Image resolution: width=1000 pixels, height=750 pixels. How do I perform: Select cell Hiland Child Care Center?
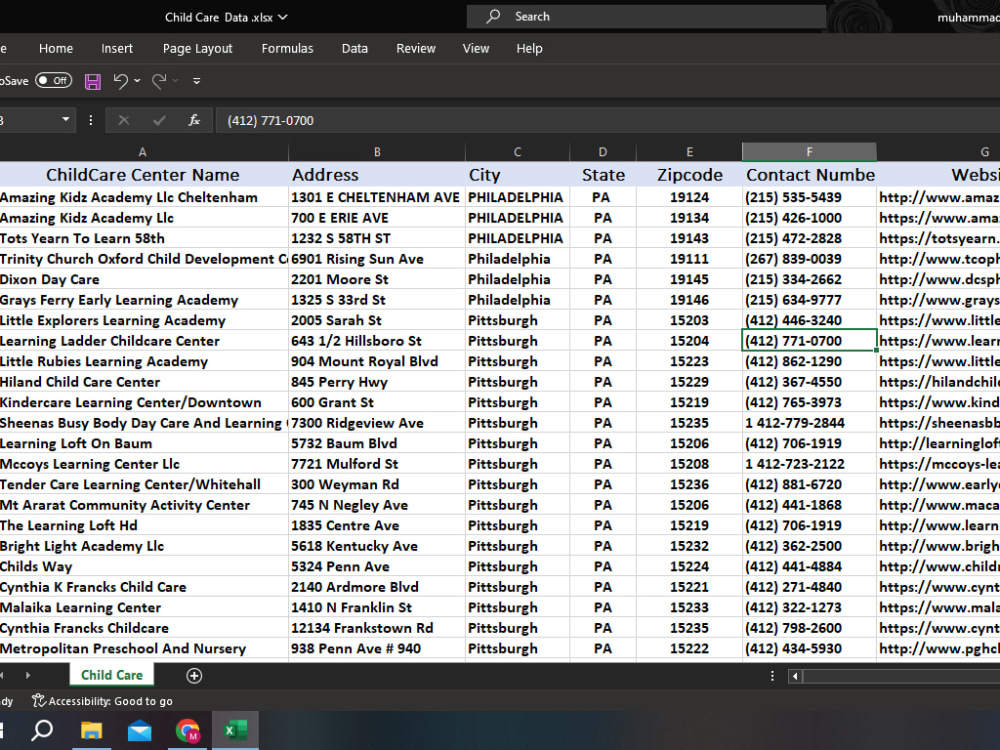click(143, 382)
